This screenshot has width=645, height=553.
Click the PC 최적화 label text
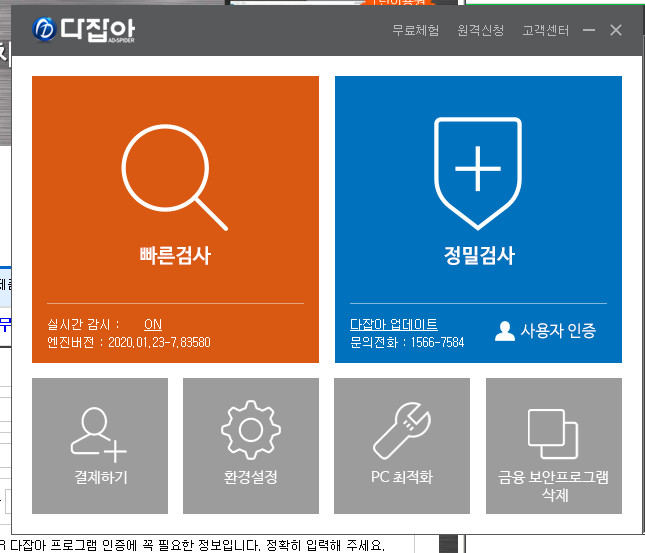402,477
